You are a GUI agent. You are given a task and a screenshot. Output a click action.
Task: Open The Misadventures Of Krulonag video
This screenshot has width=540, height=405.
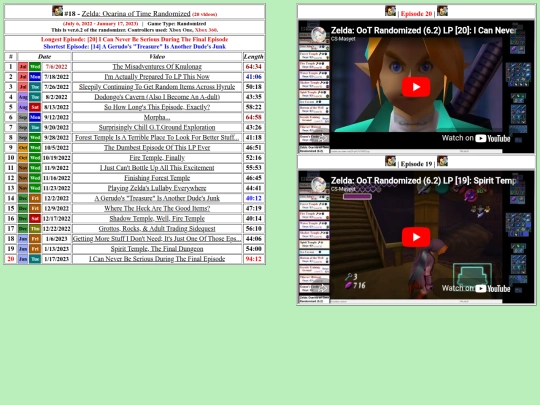pos(157,66)
